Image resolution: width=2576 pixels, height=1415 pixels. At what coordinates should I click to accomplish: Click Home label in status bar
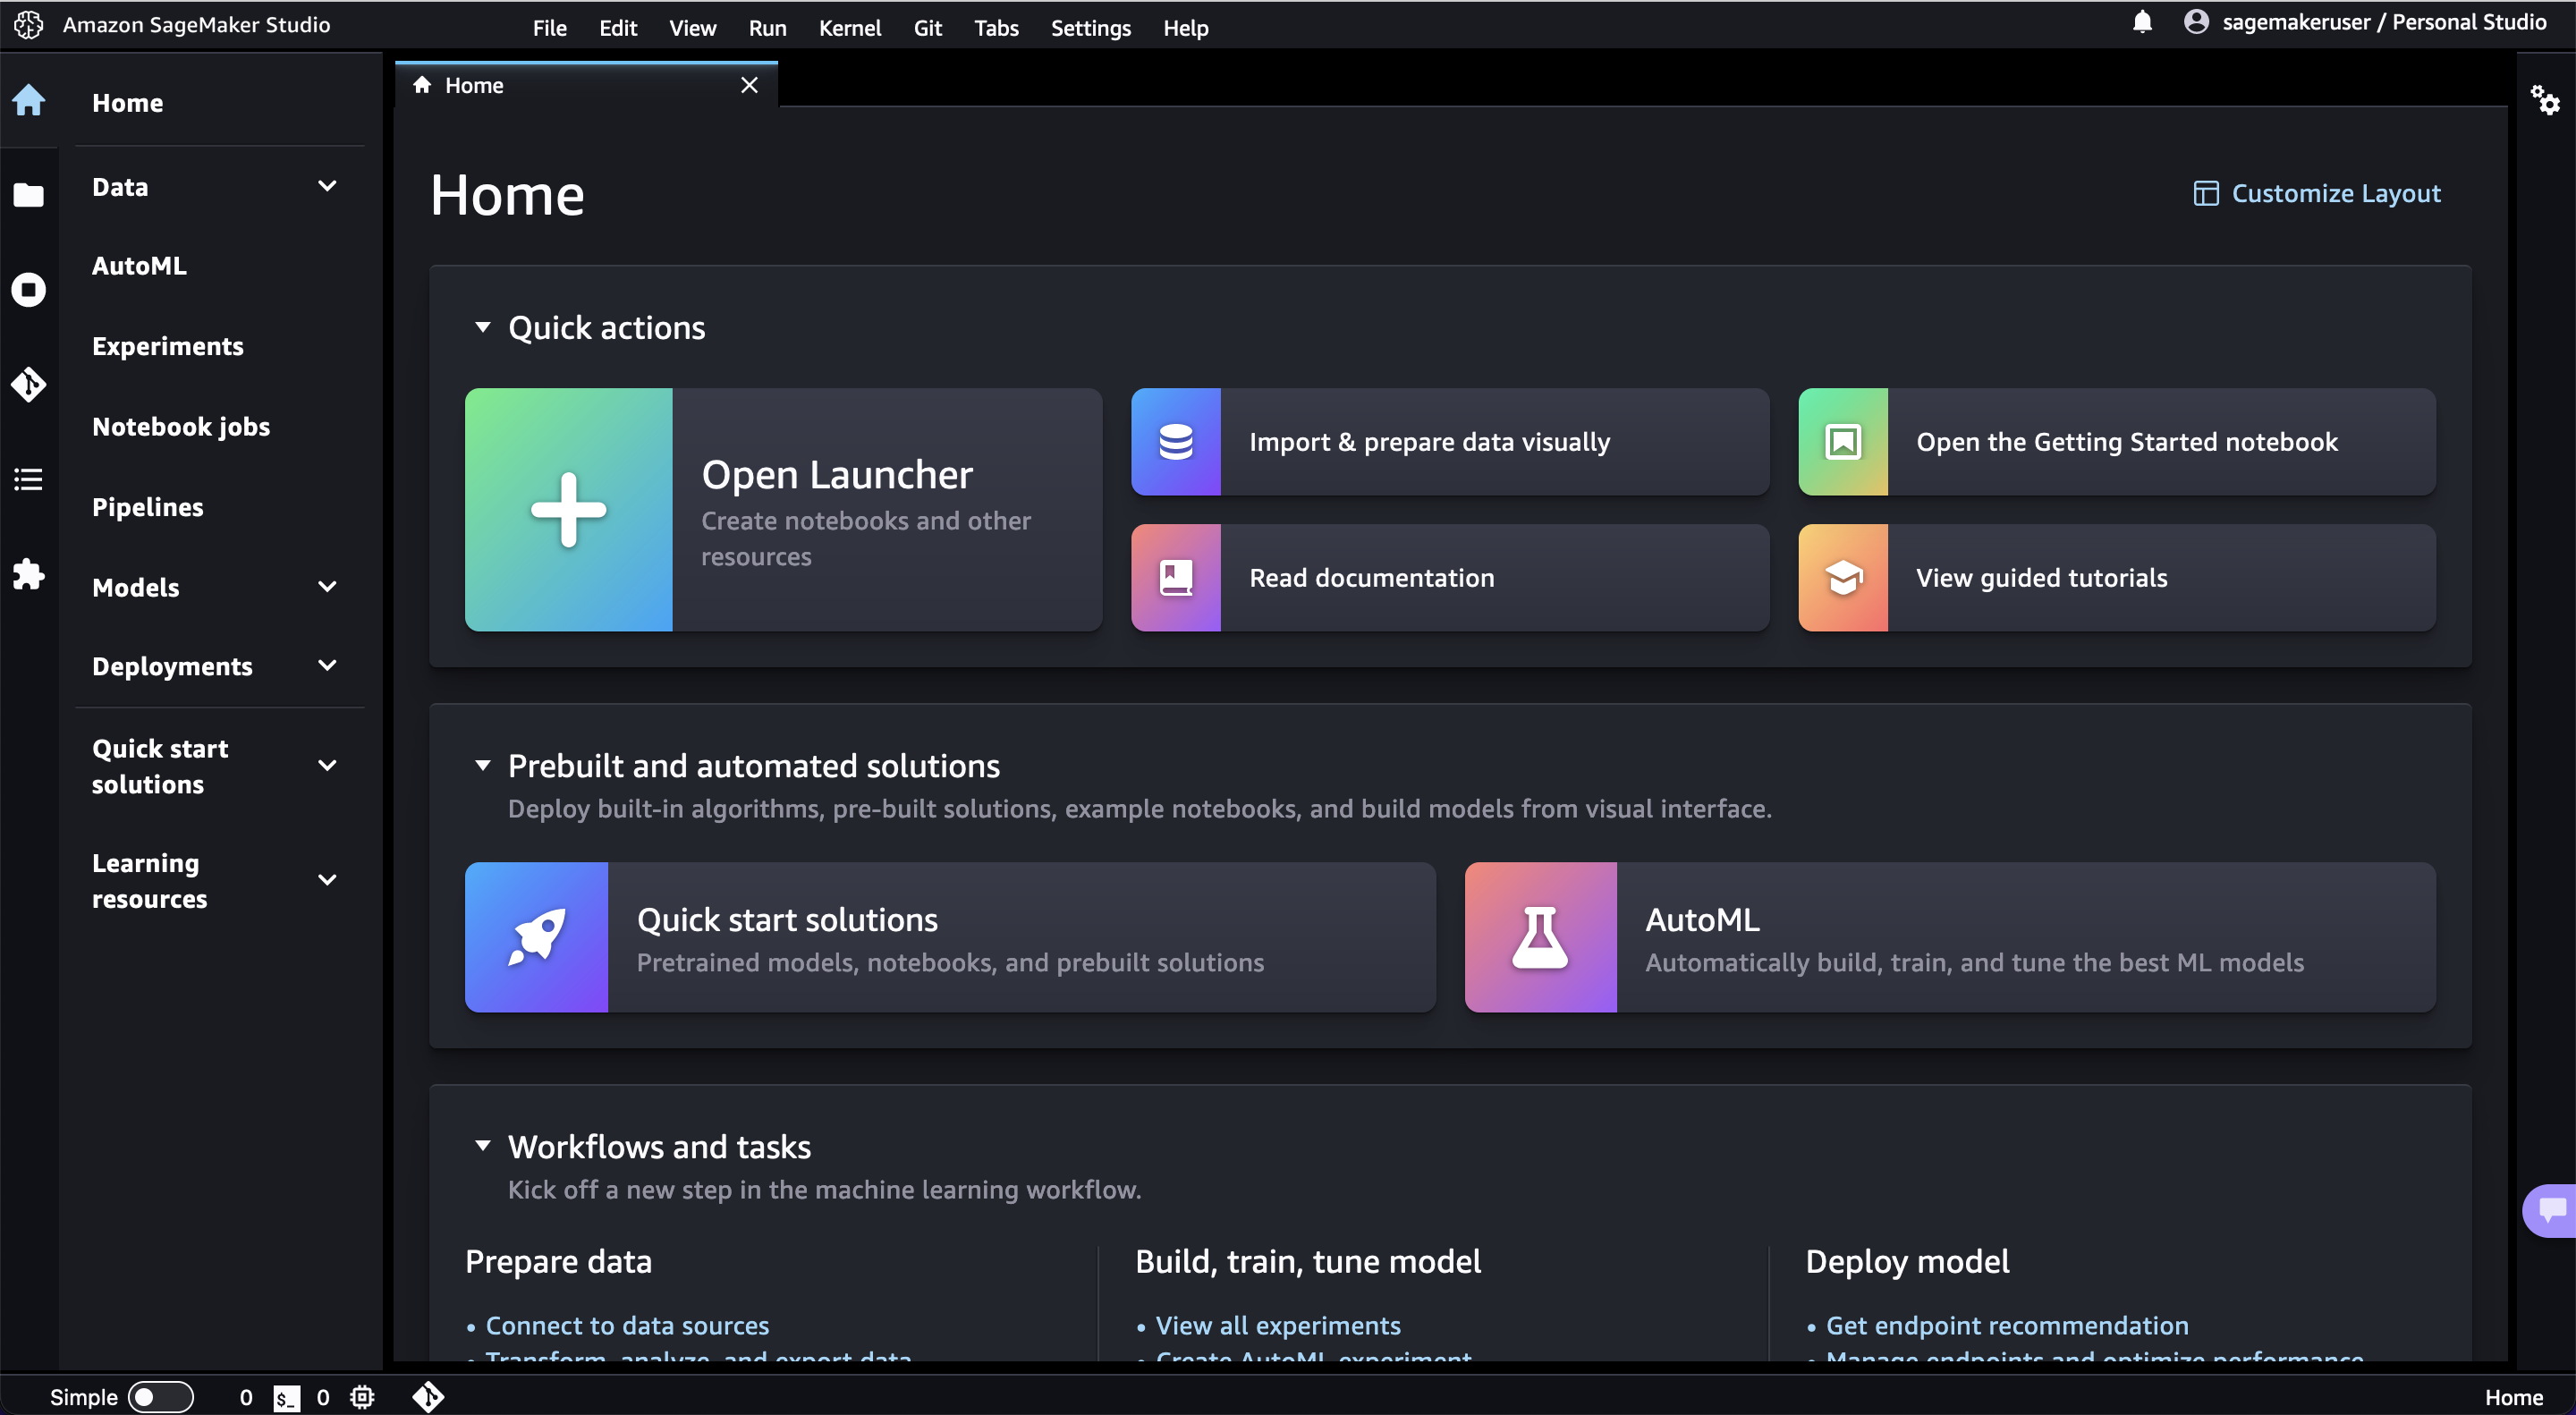click(2514, 1397)
